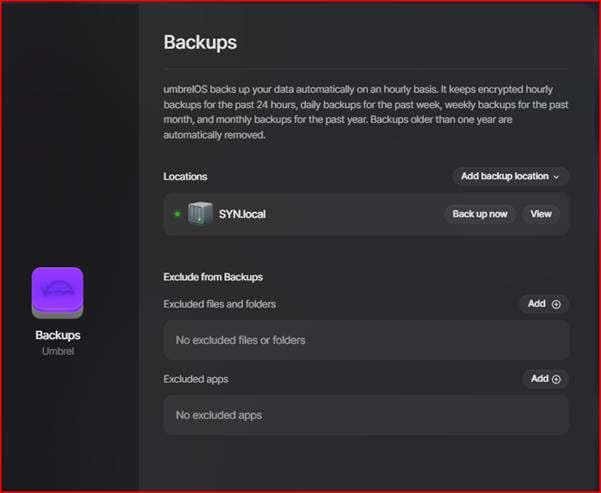601x493 pixels.
Task: Click the No excluded files or folders box
Action: [366, 340]
